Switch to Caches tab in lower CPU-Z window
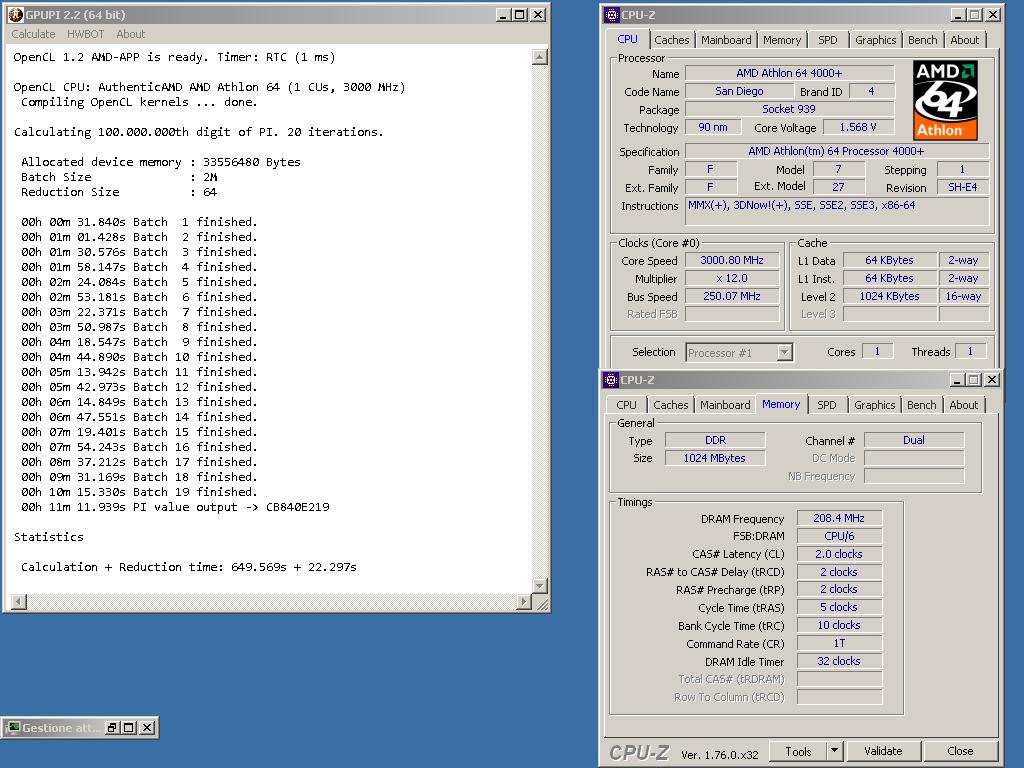Viewport: 1024px width, 768px height. pyautogui.click(x=671, y=405)
